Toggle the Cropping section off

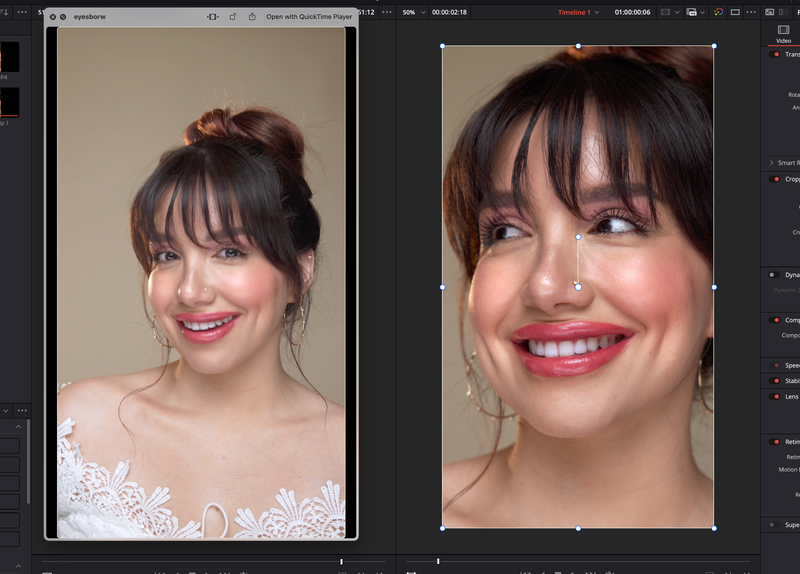(x=775, y=179)
